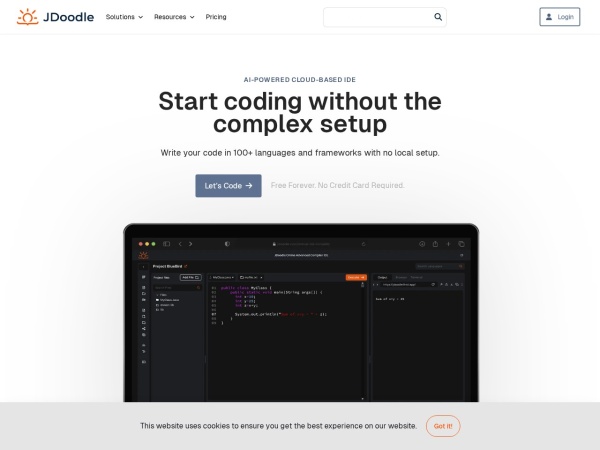600x450 pixels.
Task: Expand the Resources menu
Action: (x=174, y=17)
